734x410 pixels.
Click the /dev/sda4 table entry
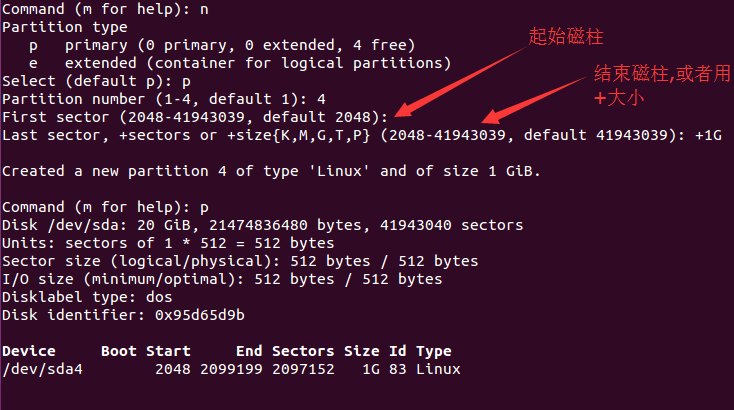[43, 369]
